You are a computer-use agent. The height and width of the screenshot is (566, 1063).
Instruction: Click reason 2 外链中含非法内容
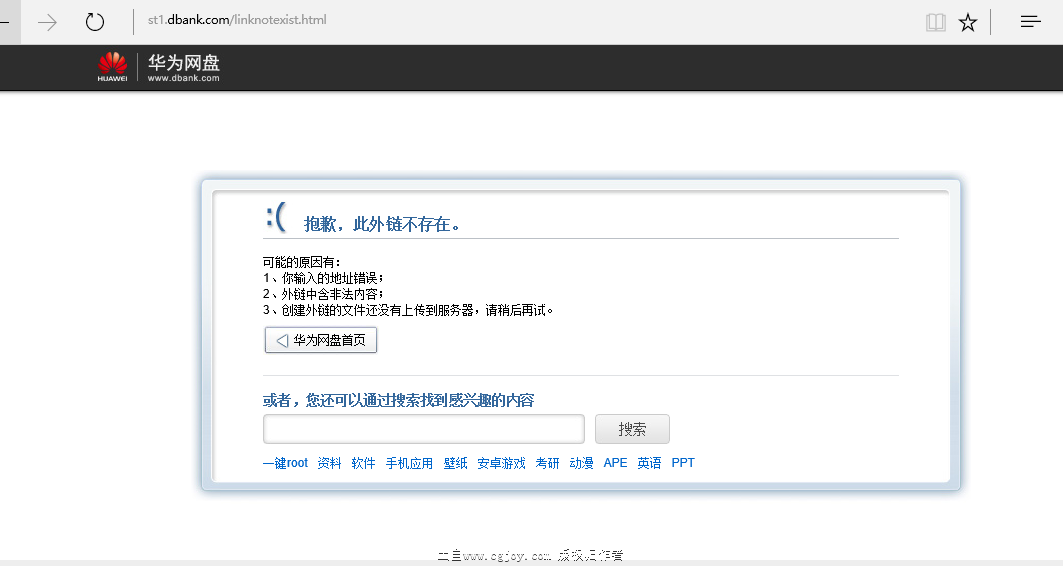(x=323, y=294)
